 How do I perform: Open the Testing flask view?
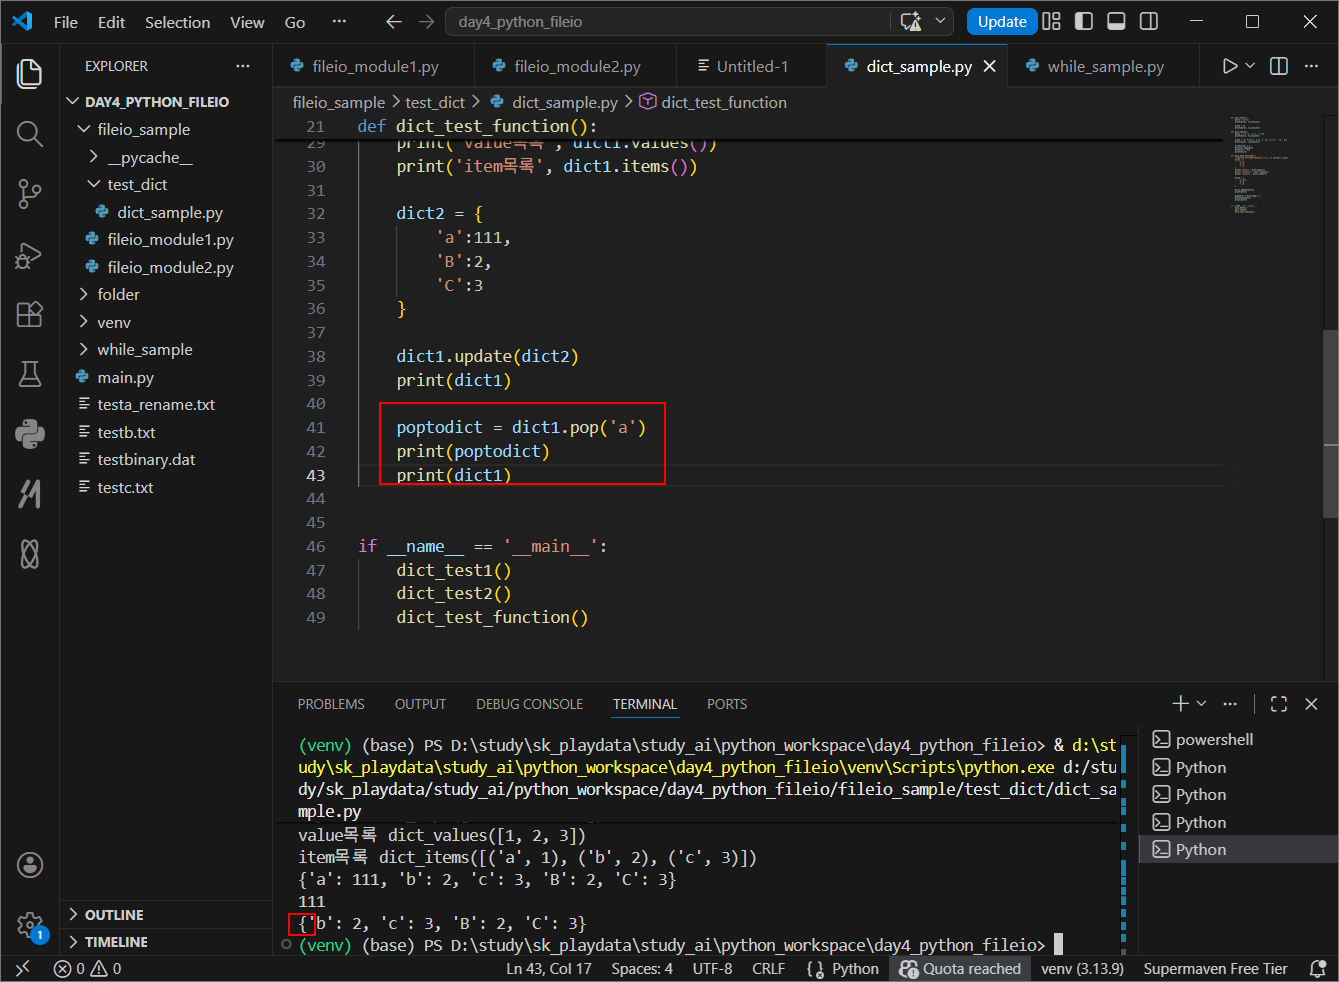tap(30, 374)
